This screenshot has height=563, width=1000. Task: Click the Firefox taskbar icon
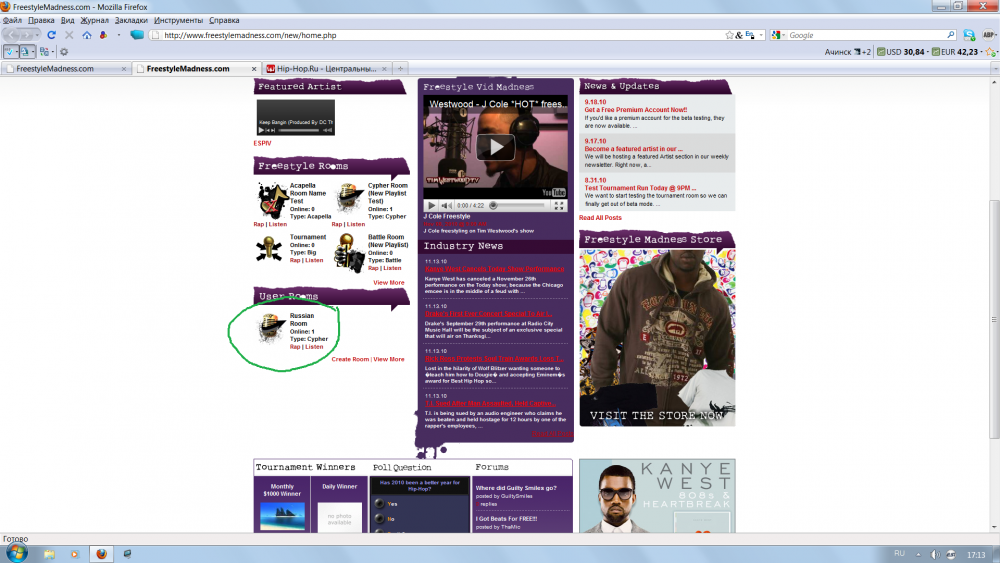(x=101, y=554)
